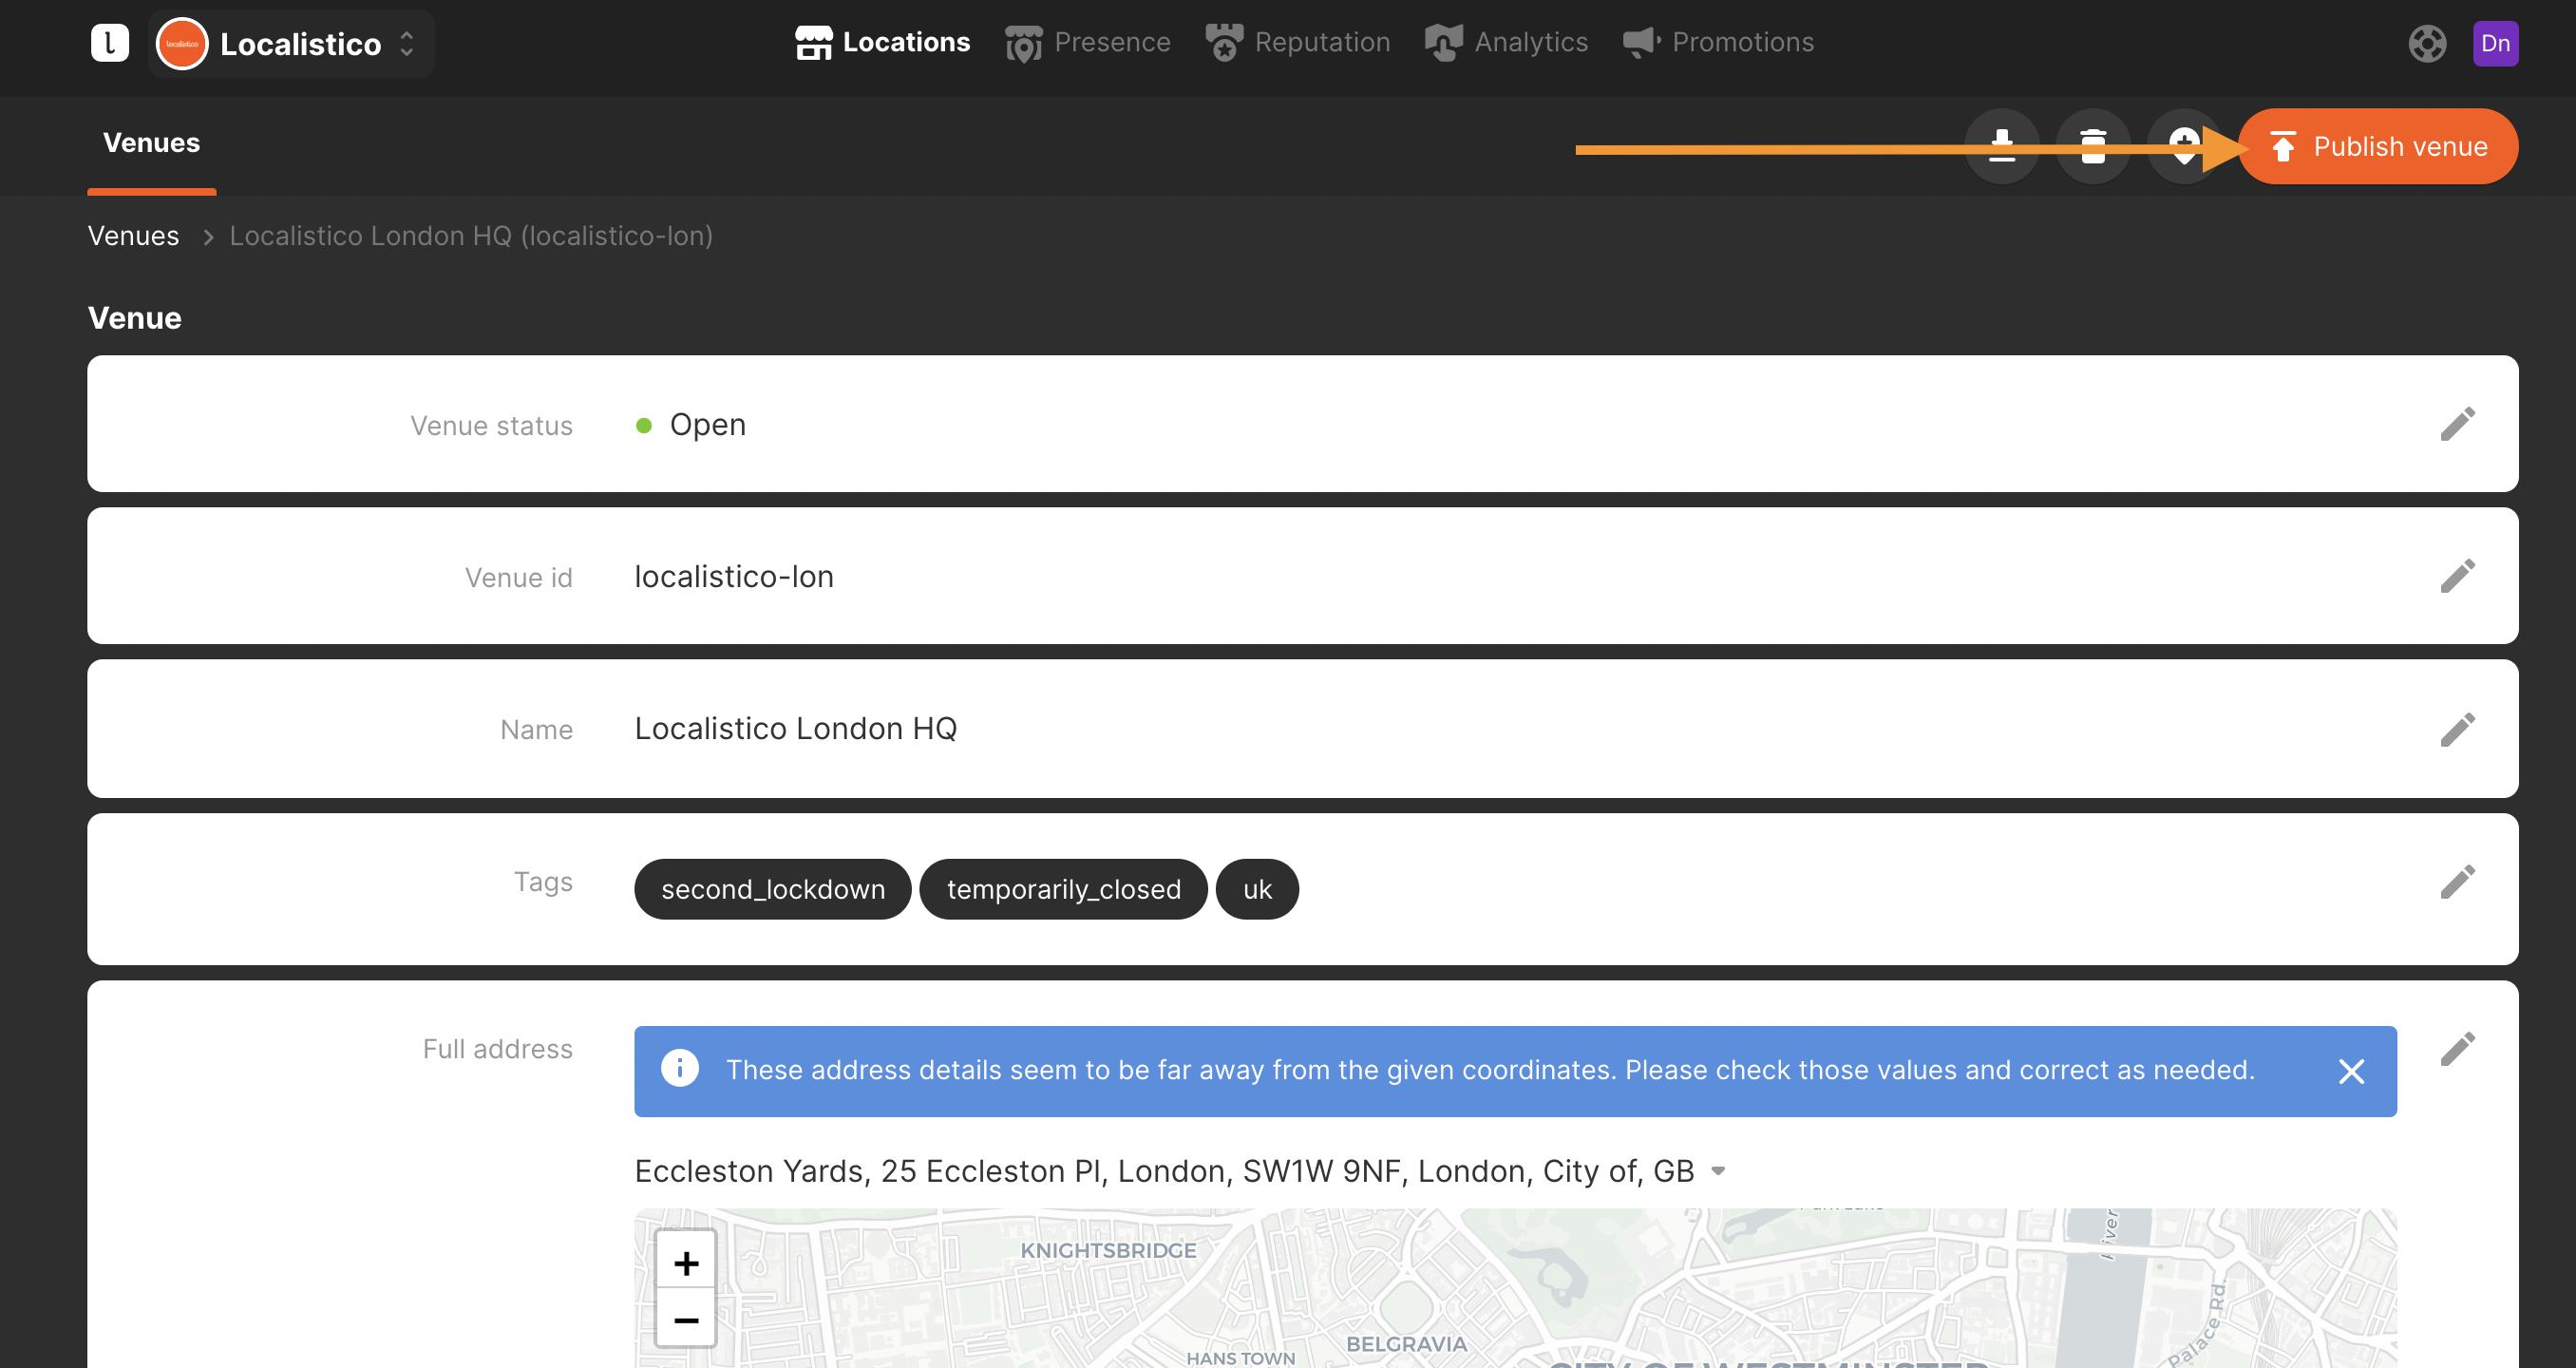The height and width of the screenshot is (1368, 2576).
Task: Click the Belgravia label on the map
Action: pyautogui.click(x=1406, y=1344)
